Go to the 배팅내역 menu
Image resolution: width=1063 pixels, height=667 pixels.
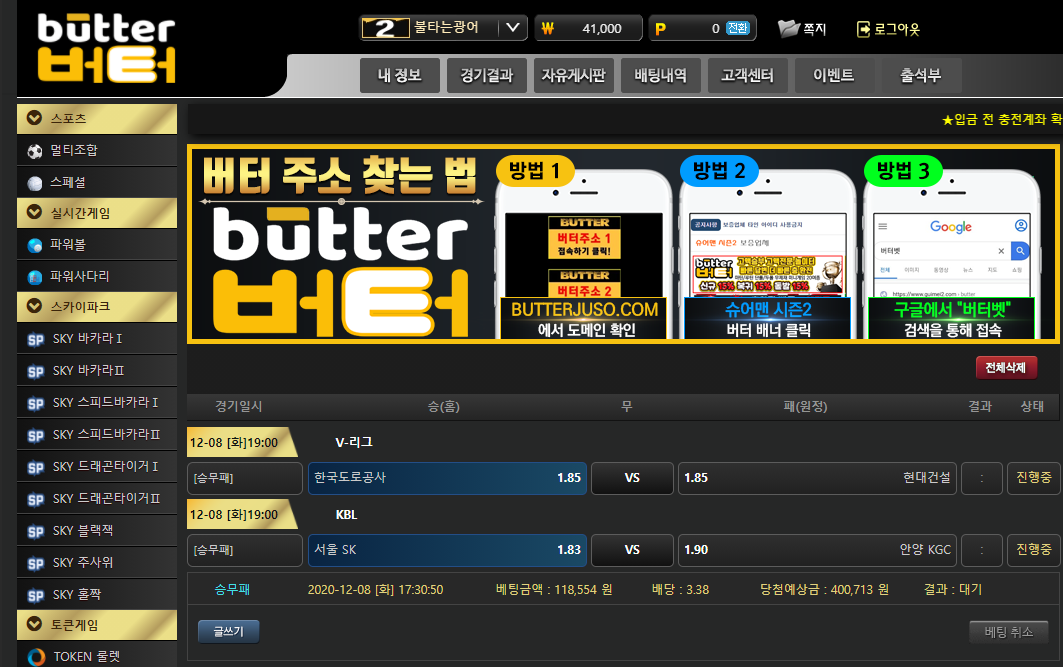tap(660, 75)
